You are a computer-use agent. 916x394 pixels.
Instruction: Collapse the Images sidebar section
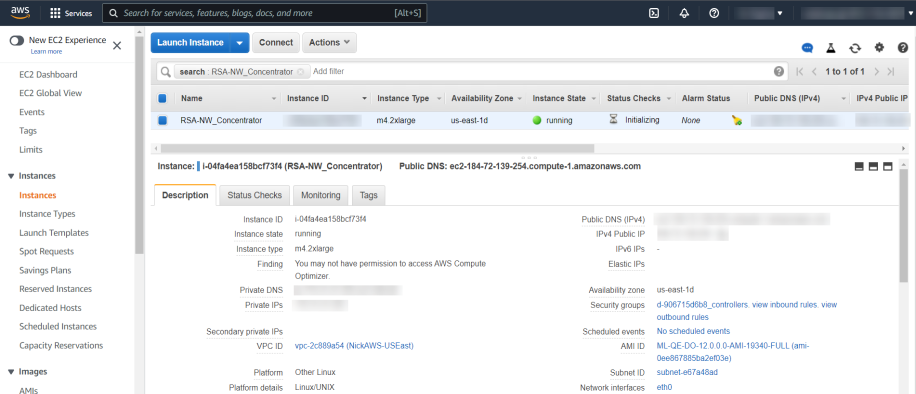click(11, 372)
